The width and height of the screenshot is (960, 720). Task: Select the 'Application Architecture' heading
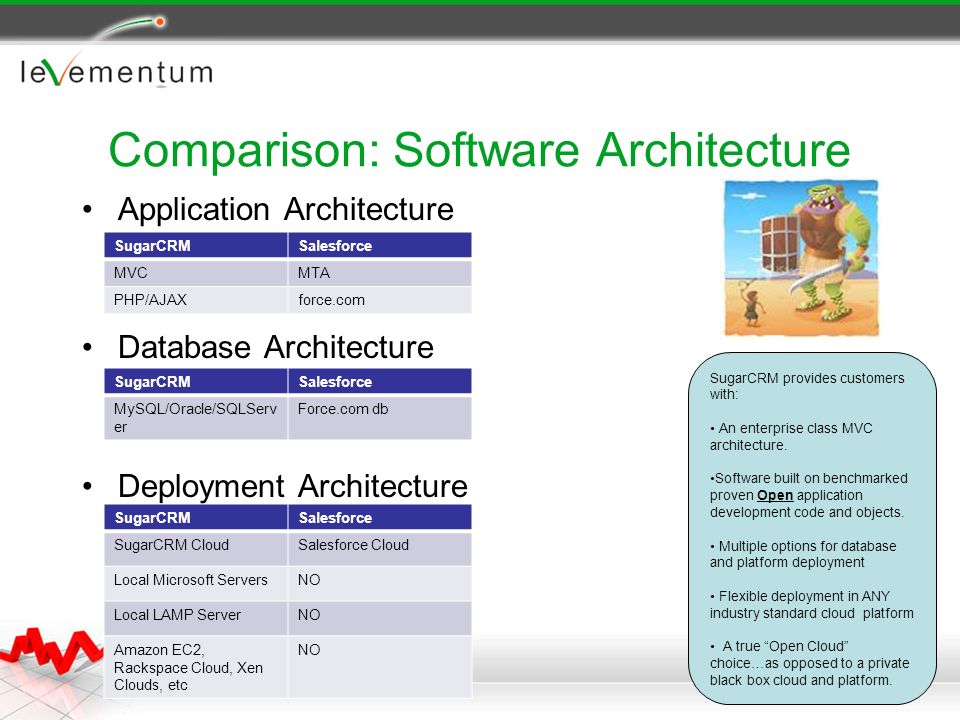pos(286,209)
